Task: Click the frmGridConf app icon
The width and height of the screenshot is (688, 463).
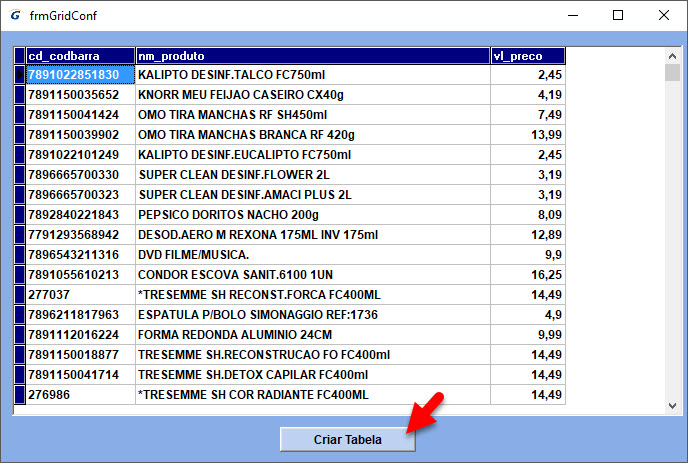Action: (16, 15)
